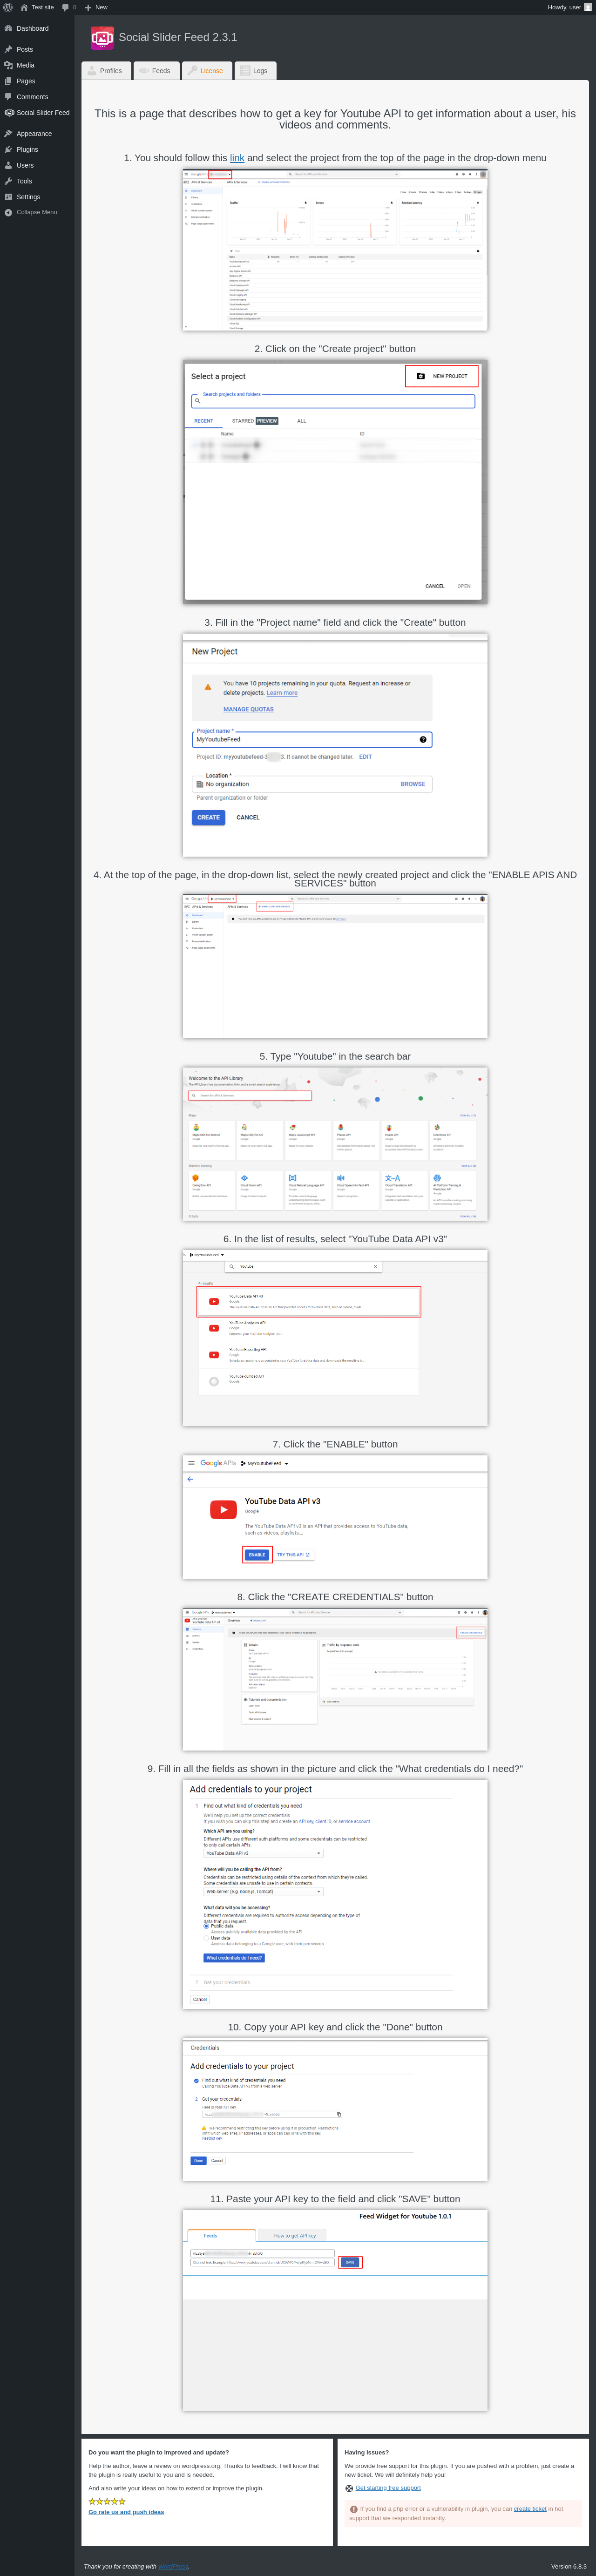
Task: Open the comments bubble in admin bar
Action: (x=68, y=7)
